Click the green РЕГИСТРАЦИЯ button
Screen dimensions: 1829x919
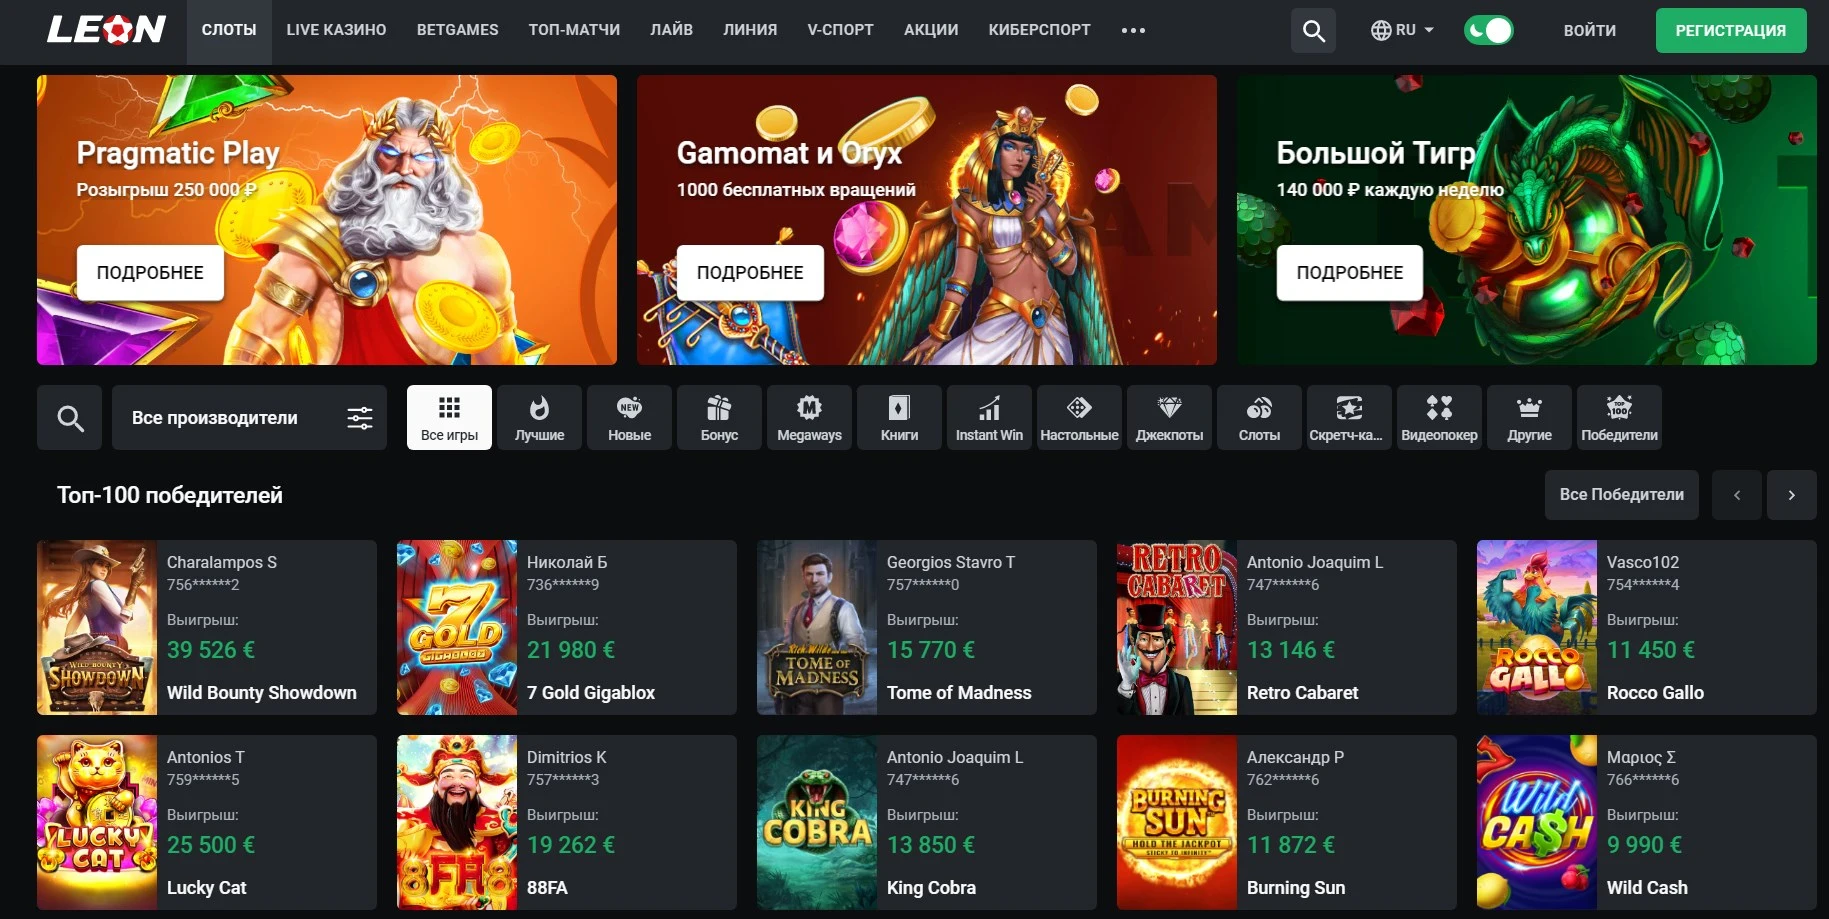point(1730,31)
